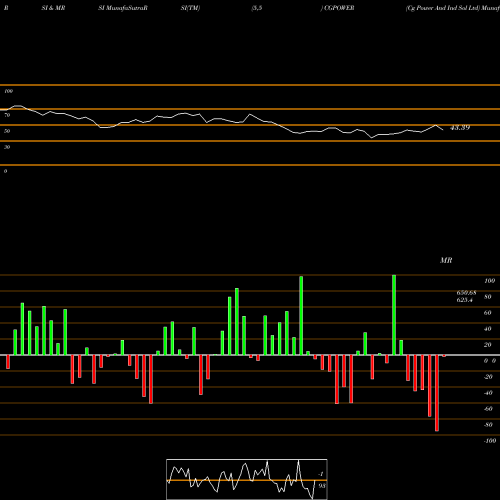Click the 'SI & MR' header text
This screenshot has height=500, width=500.
tap(53, 8)
